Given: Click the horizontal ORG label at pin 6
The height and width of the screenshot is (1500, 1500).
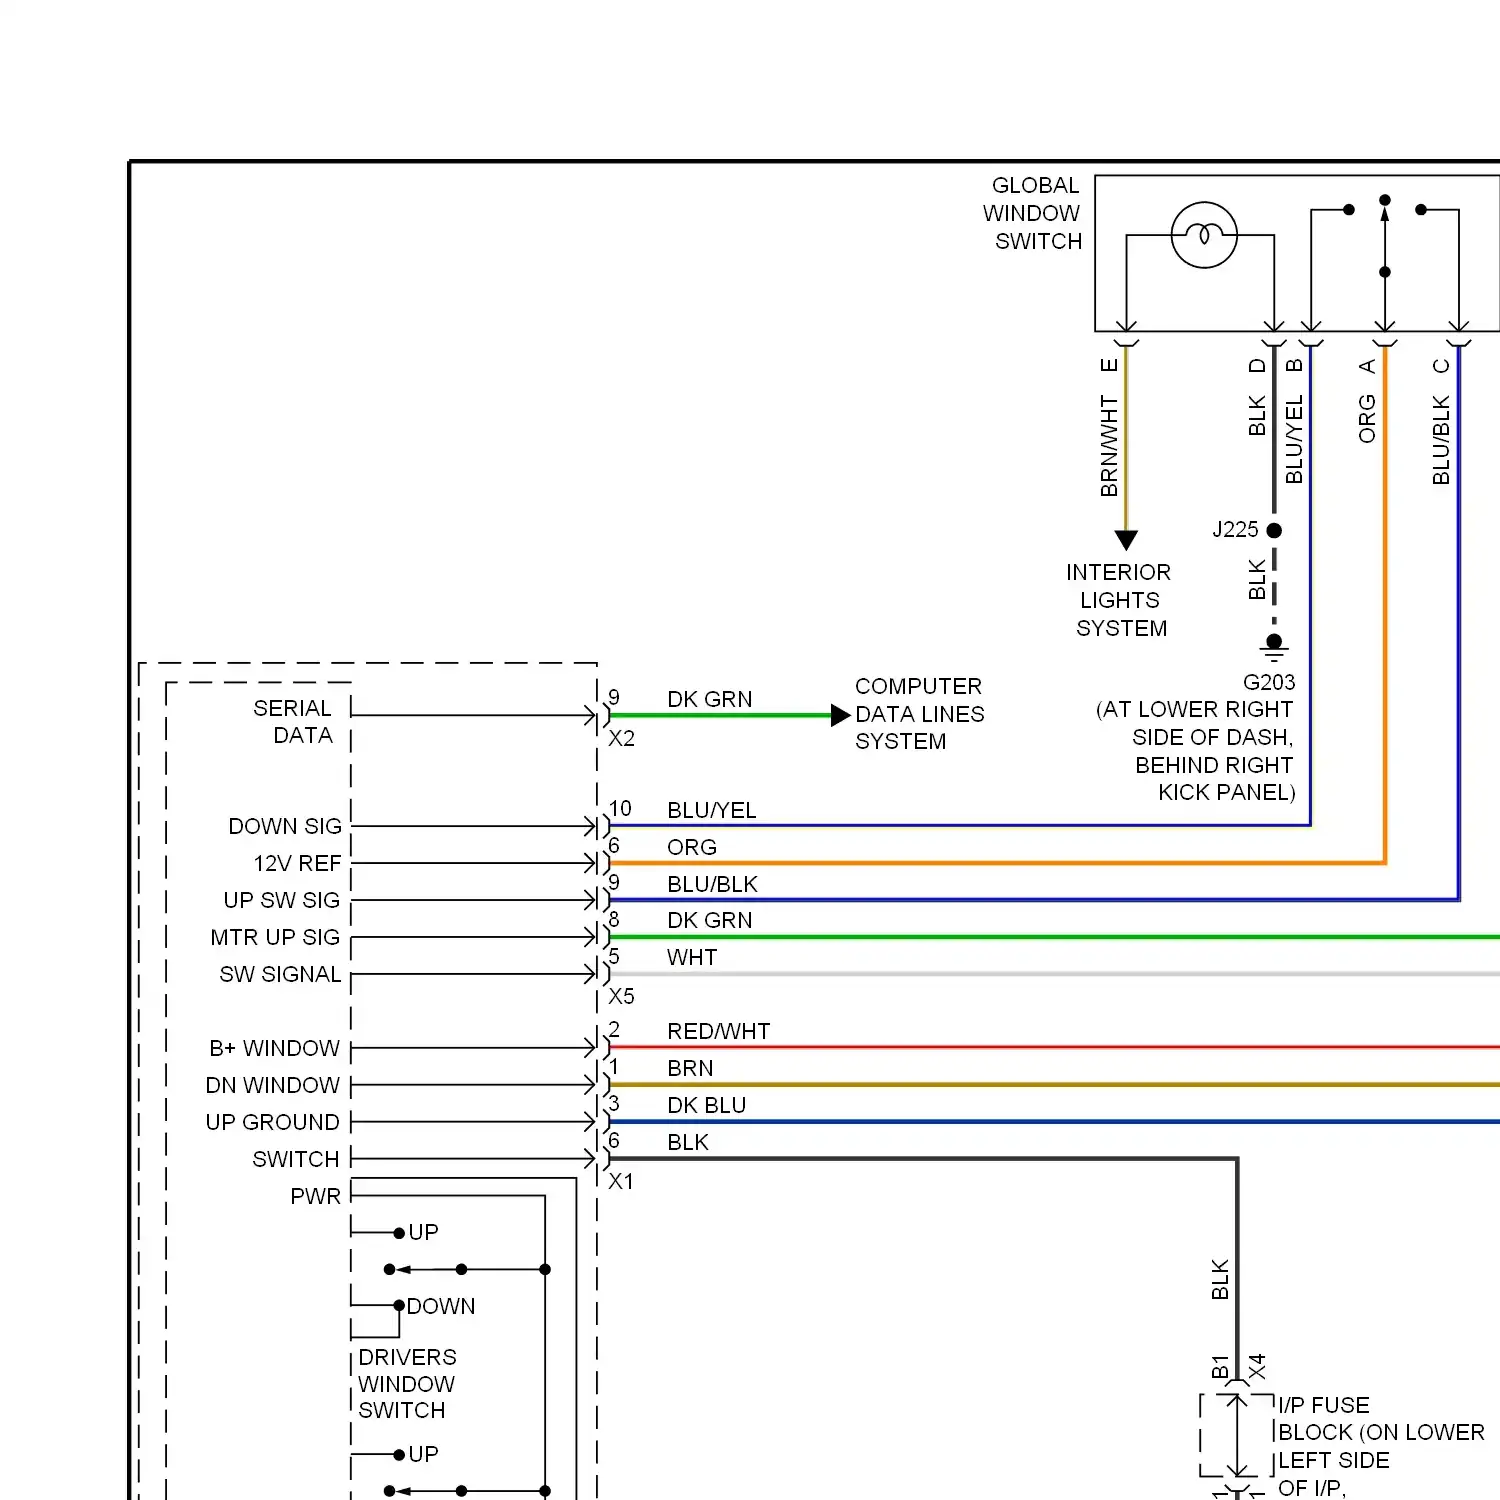Looking at the screenshot, I should click(x=692, y=847).
